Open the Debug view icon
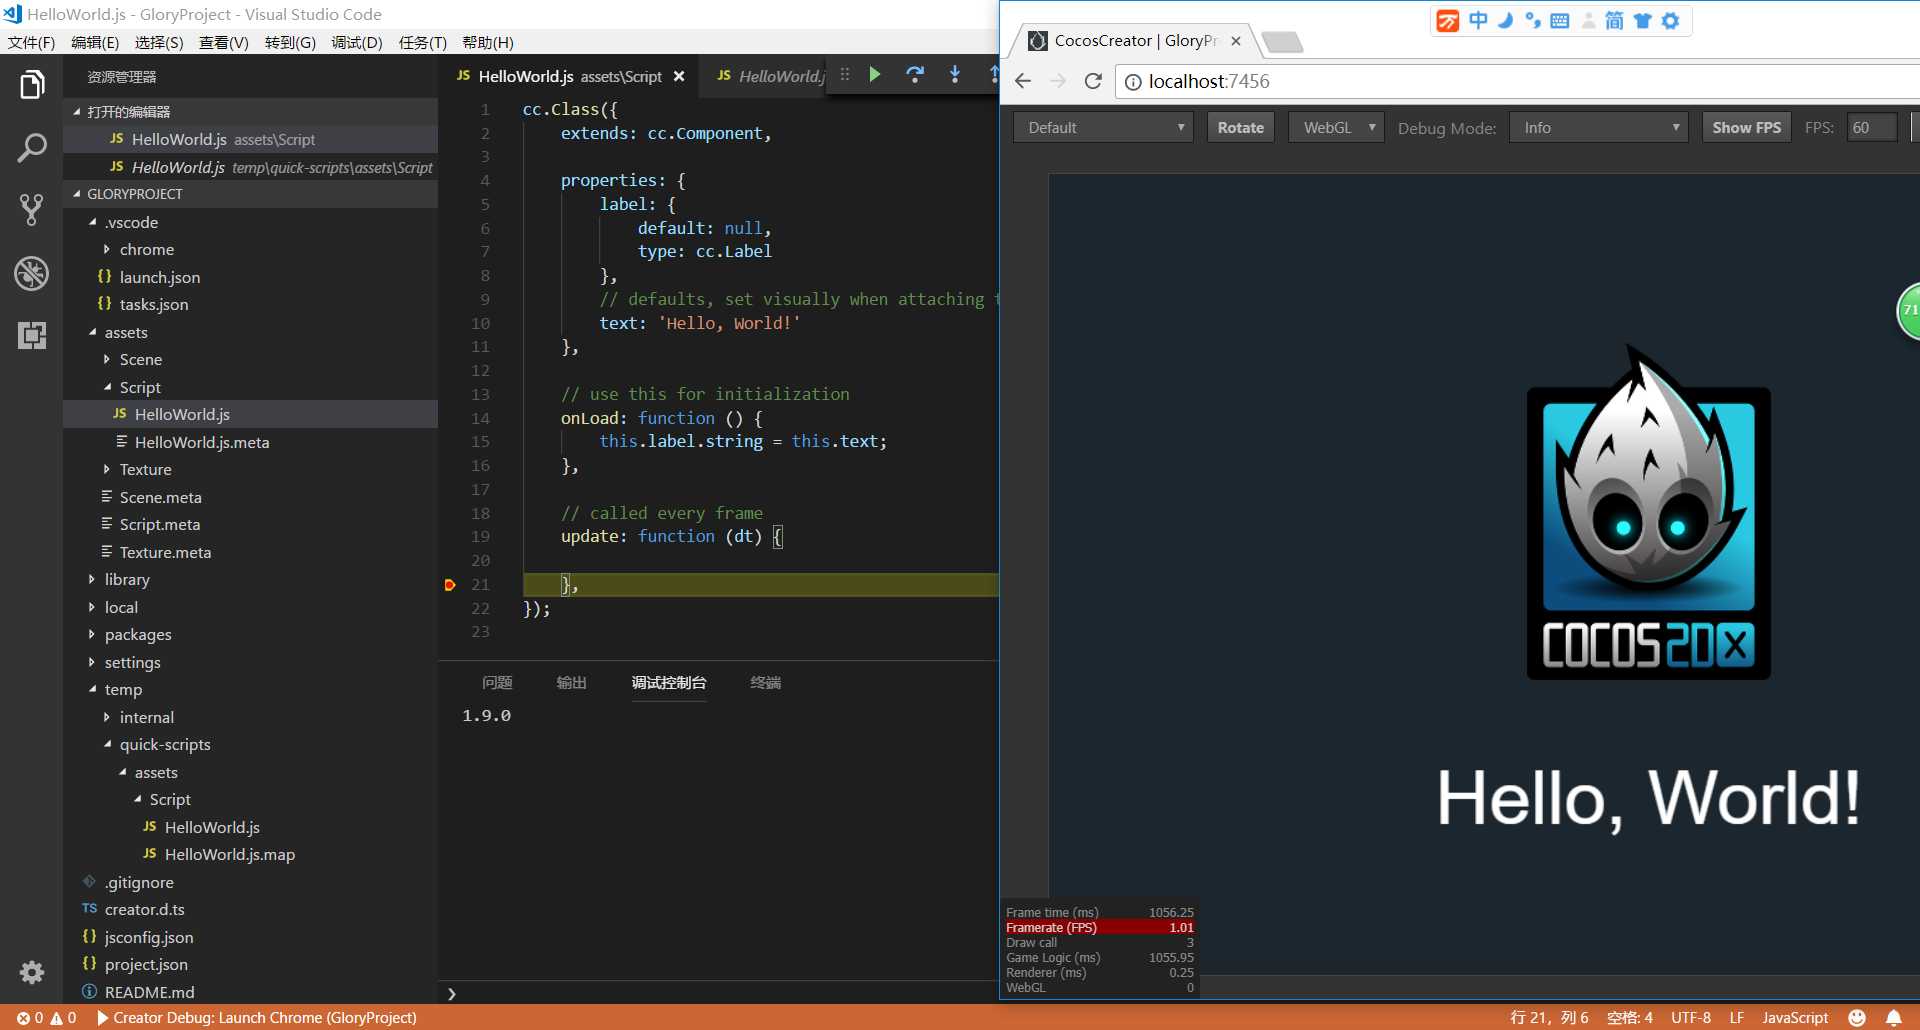 pos(31,273)
